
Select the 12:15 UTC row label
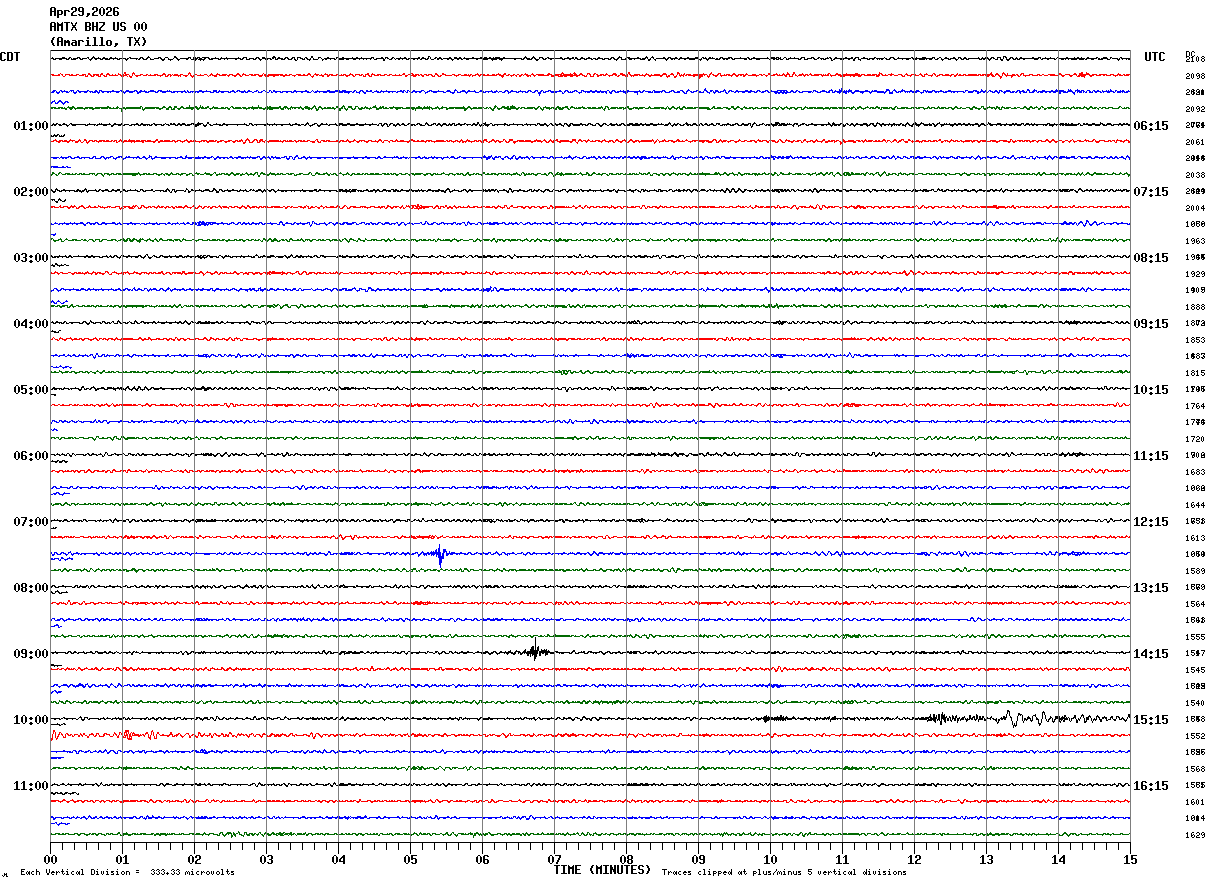[x=1150, y=522]
